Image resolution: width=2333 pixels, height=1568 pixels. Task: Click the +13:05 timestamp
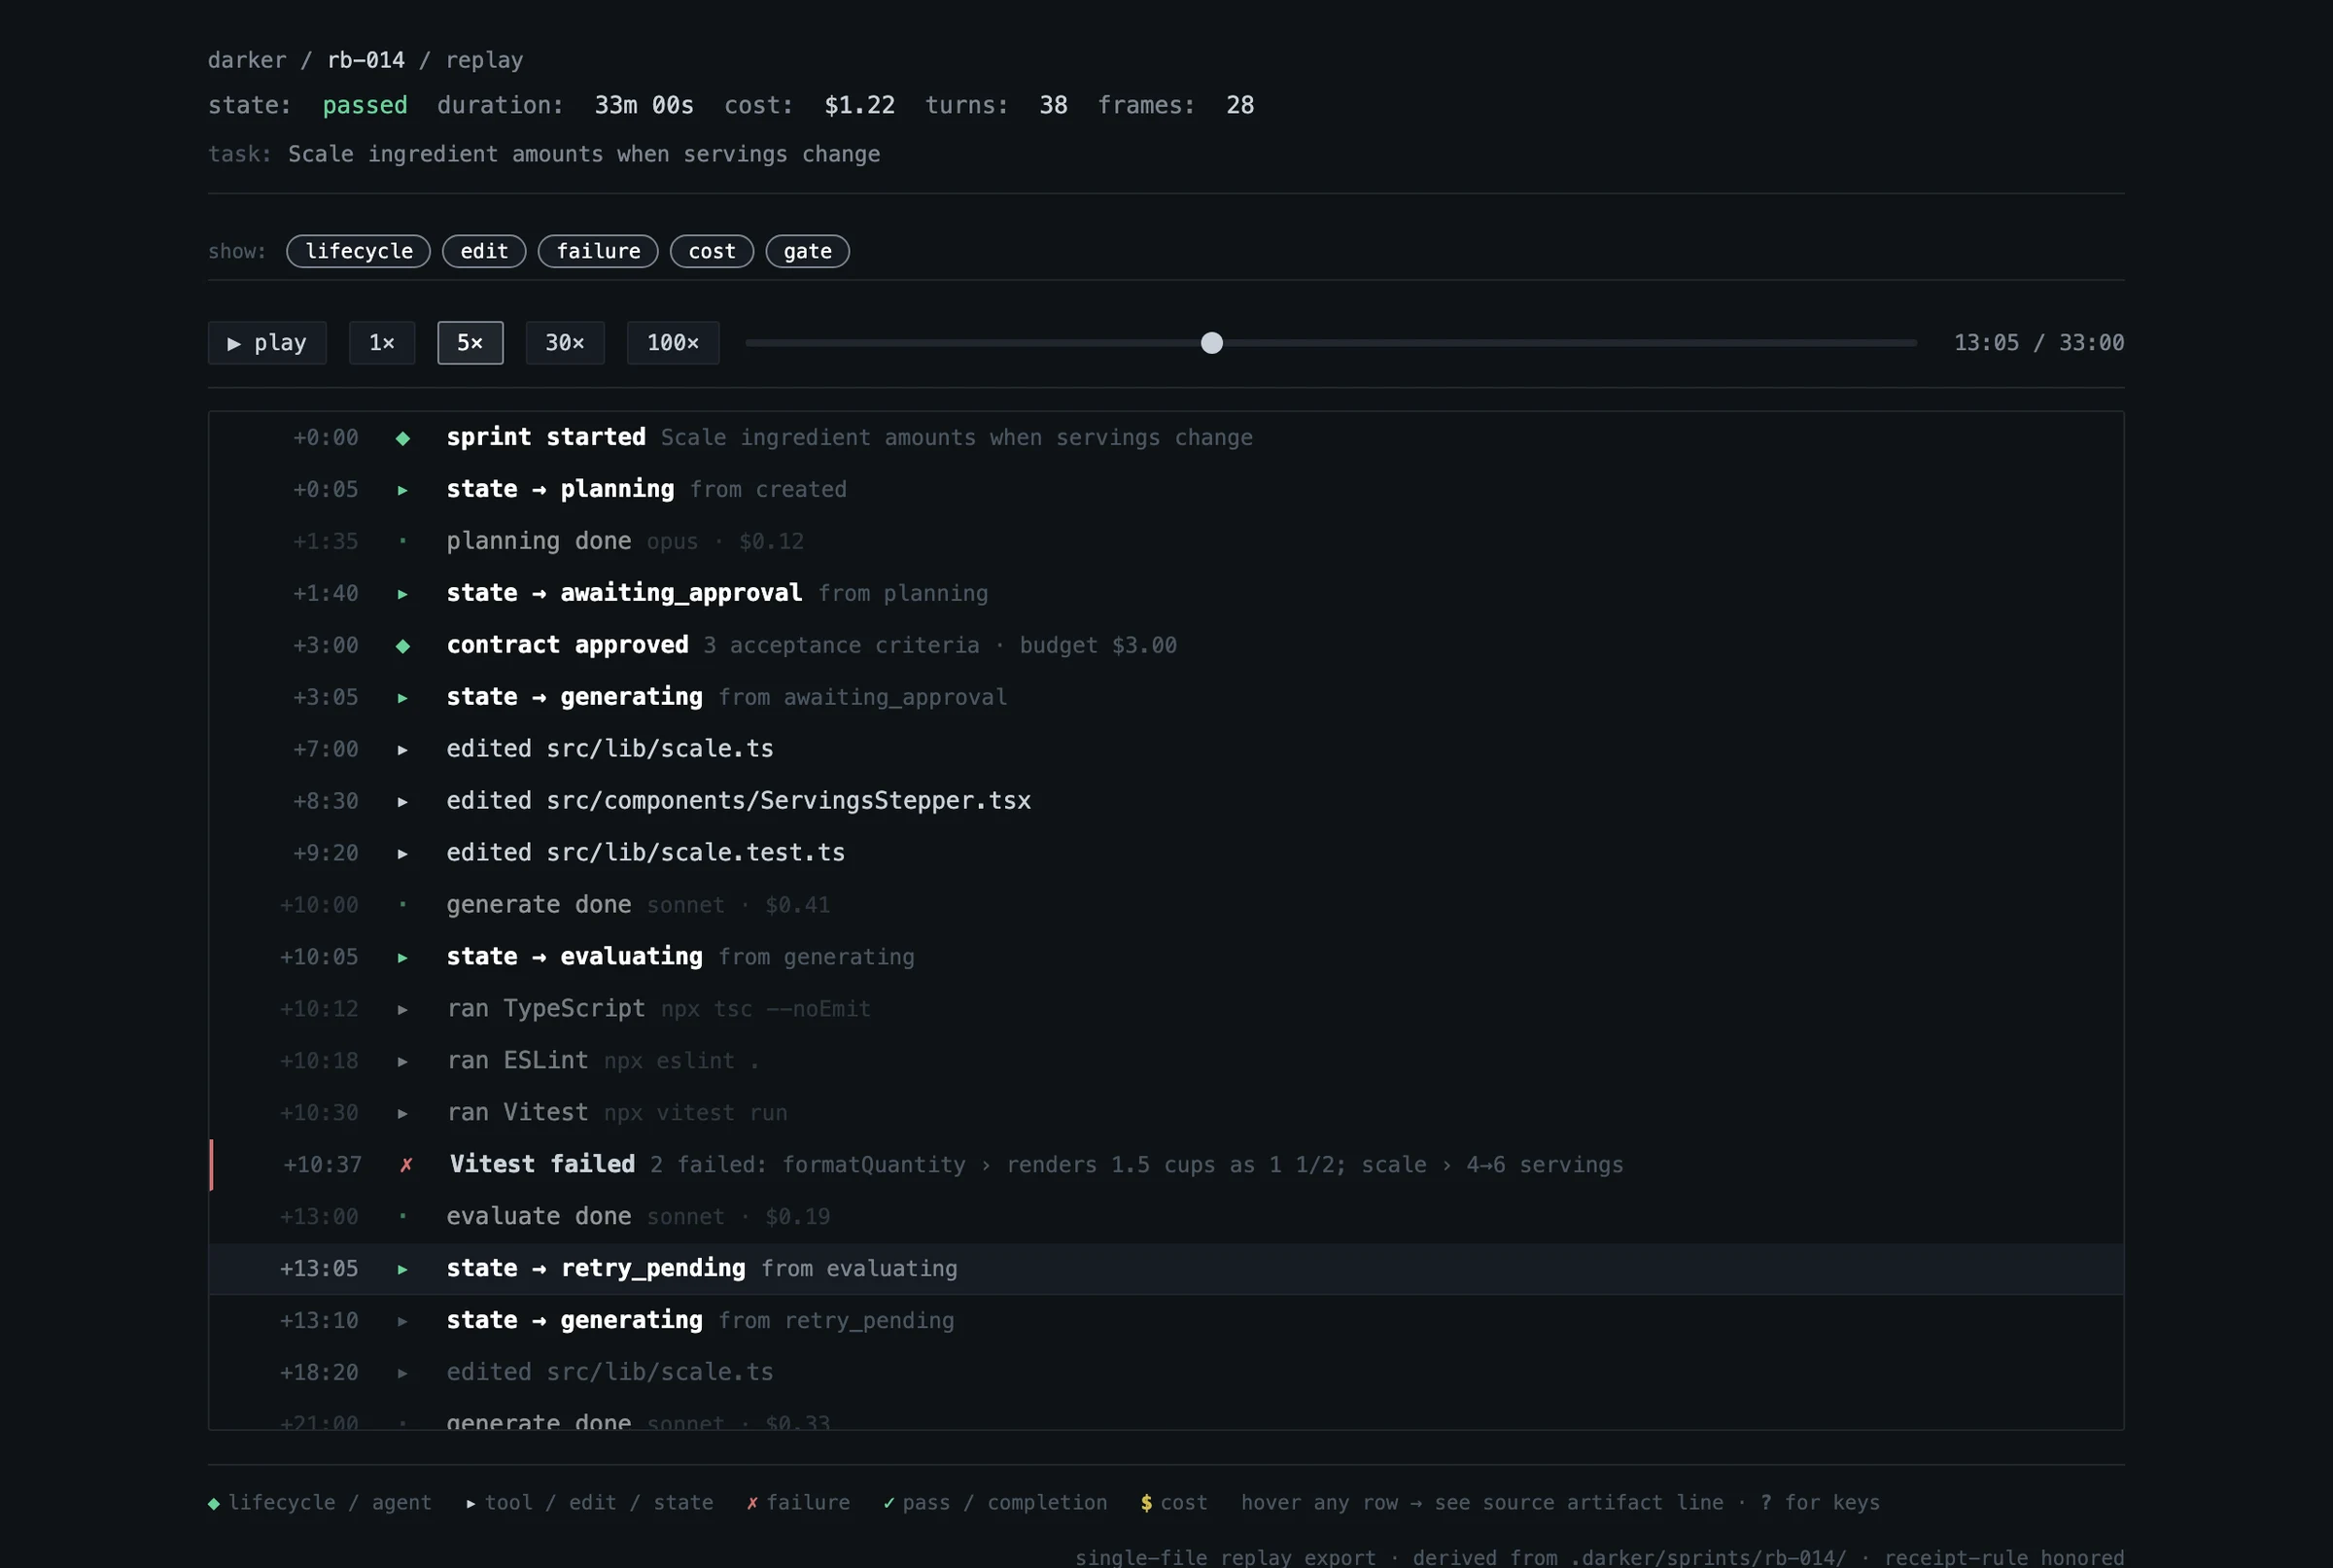(x=319, y=1269)
